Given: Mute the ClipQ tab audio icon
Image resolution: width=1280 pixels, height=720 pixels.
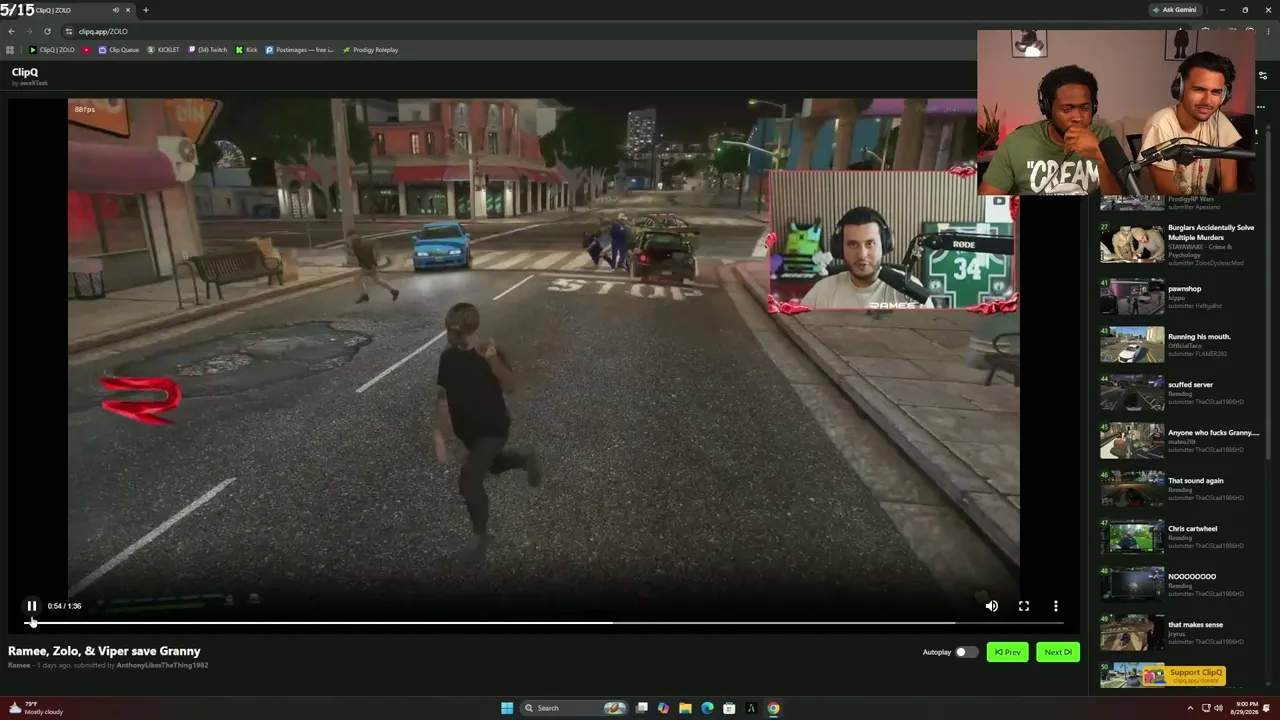Looking at the screenshot, I should tap(116, 10).
